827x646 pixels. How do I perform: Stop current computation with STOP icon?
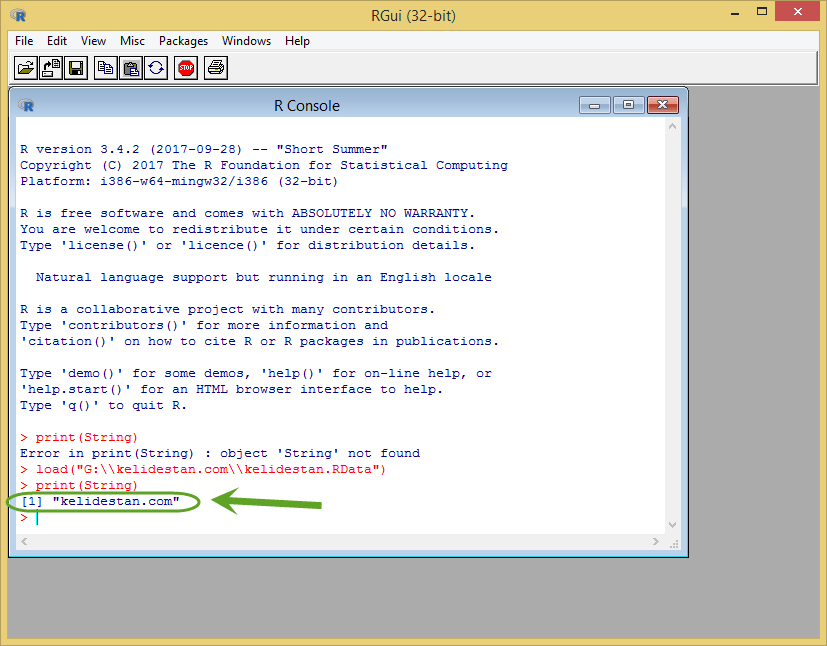pos(186,68)
